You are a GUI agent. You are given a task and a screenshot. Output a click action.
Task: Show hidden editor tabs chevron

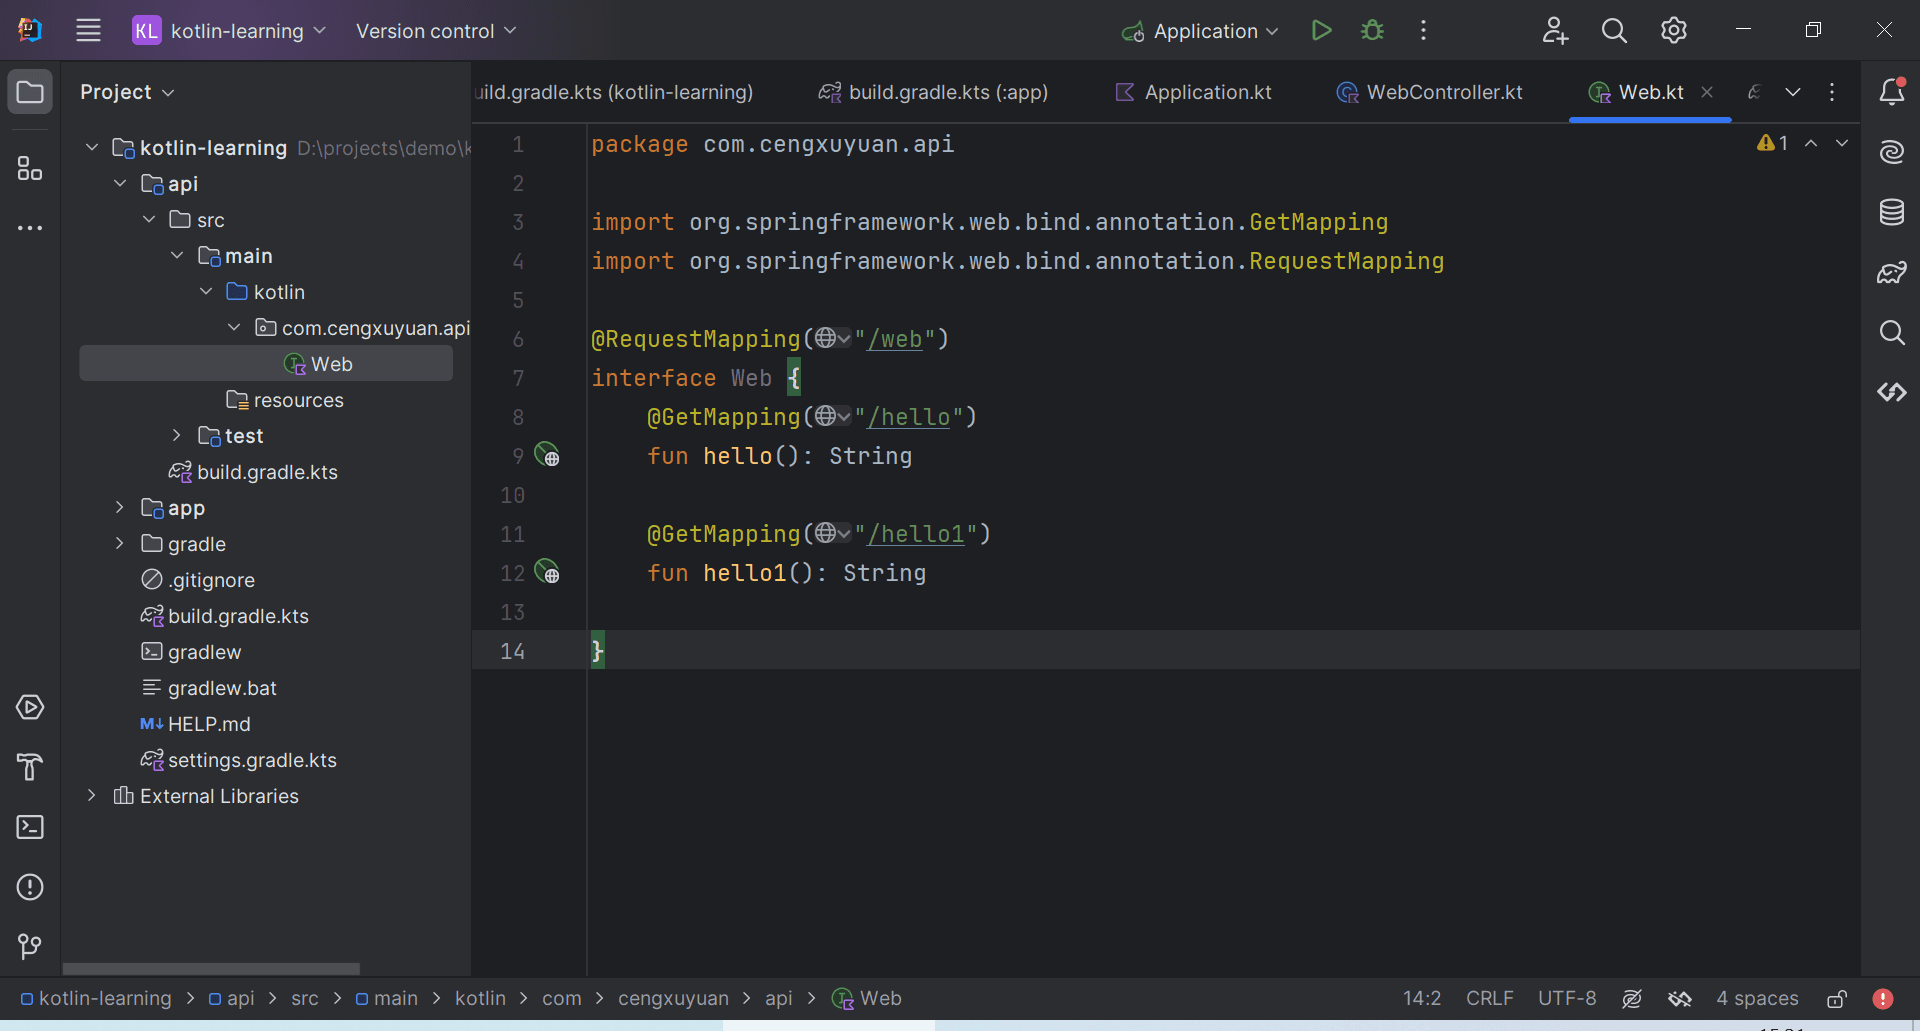1793,92
